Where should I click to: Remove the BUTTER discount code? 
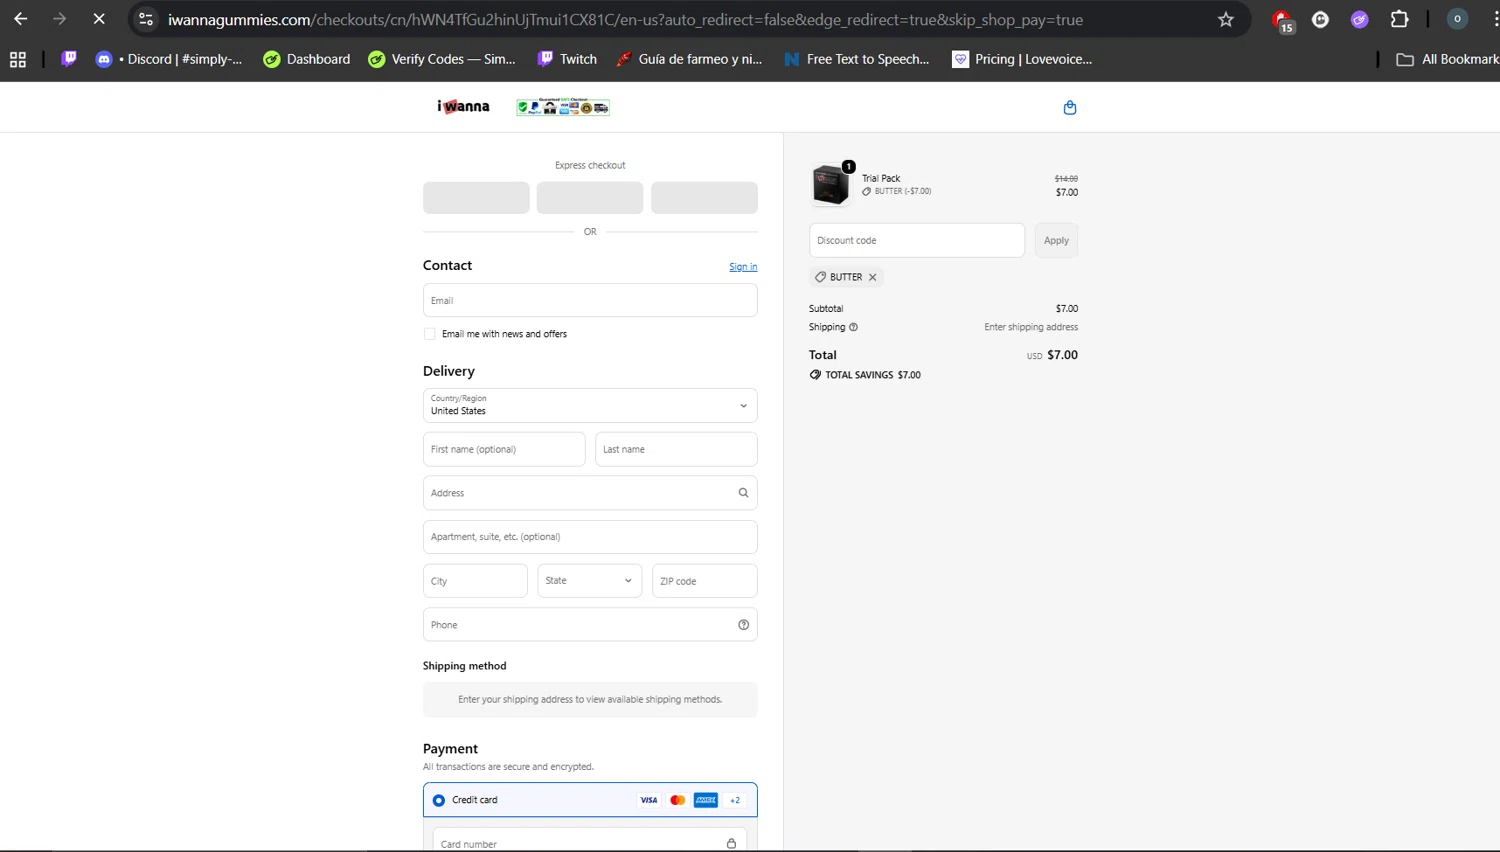click(872, 277)
